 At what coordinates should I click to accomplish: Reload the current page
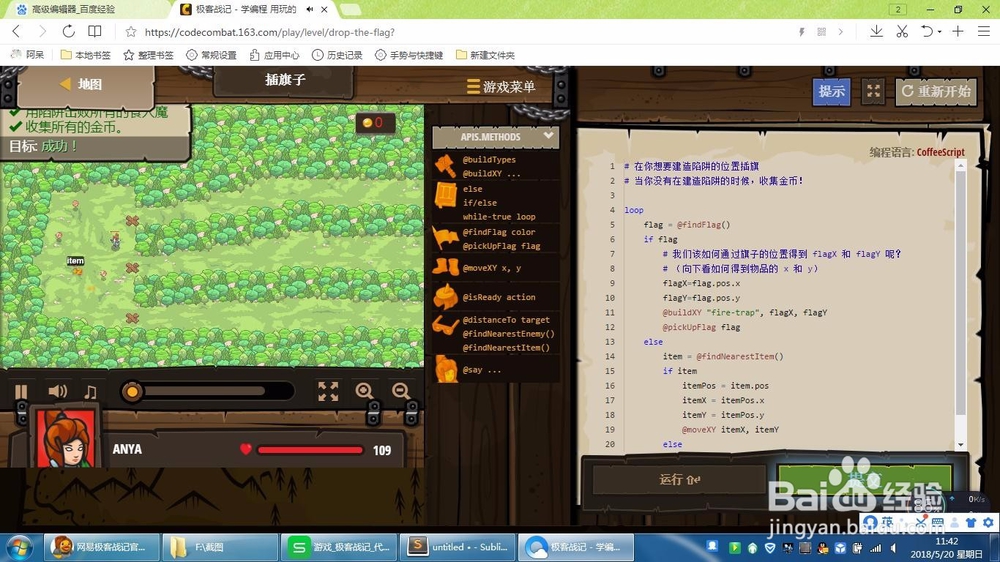click(x=68, y=31)
